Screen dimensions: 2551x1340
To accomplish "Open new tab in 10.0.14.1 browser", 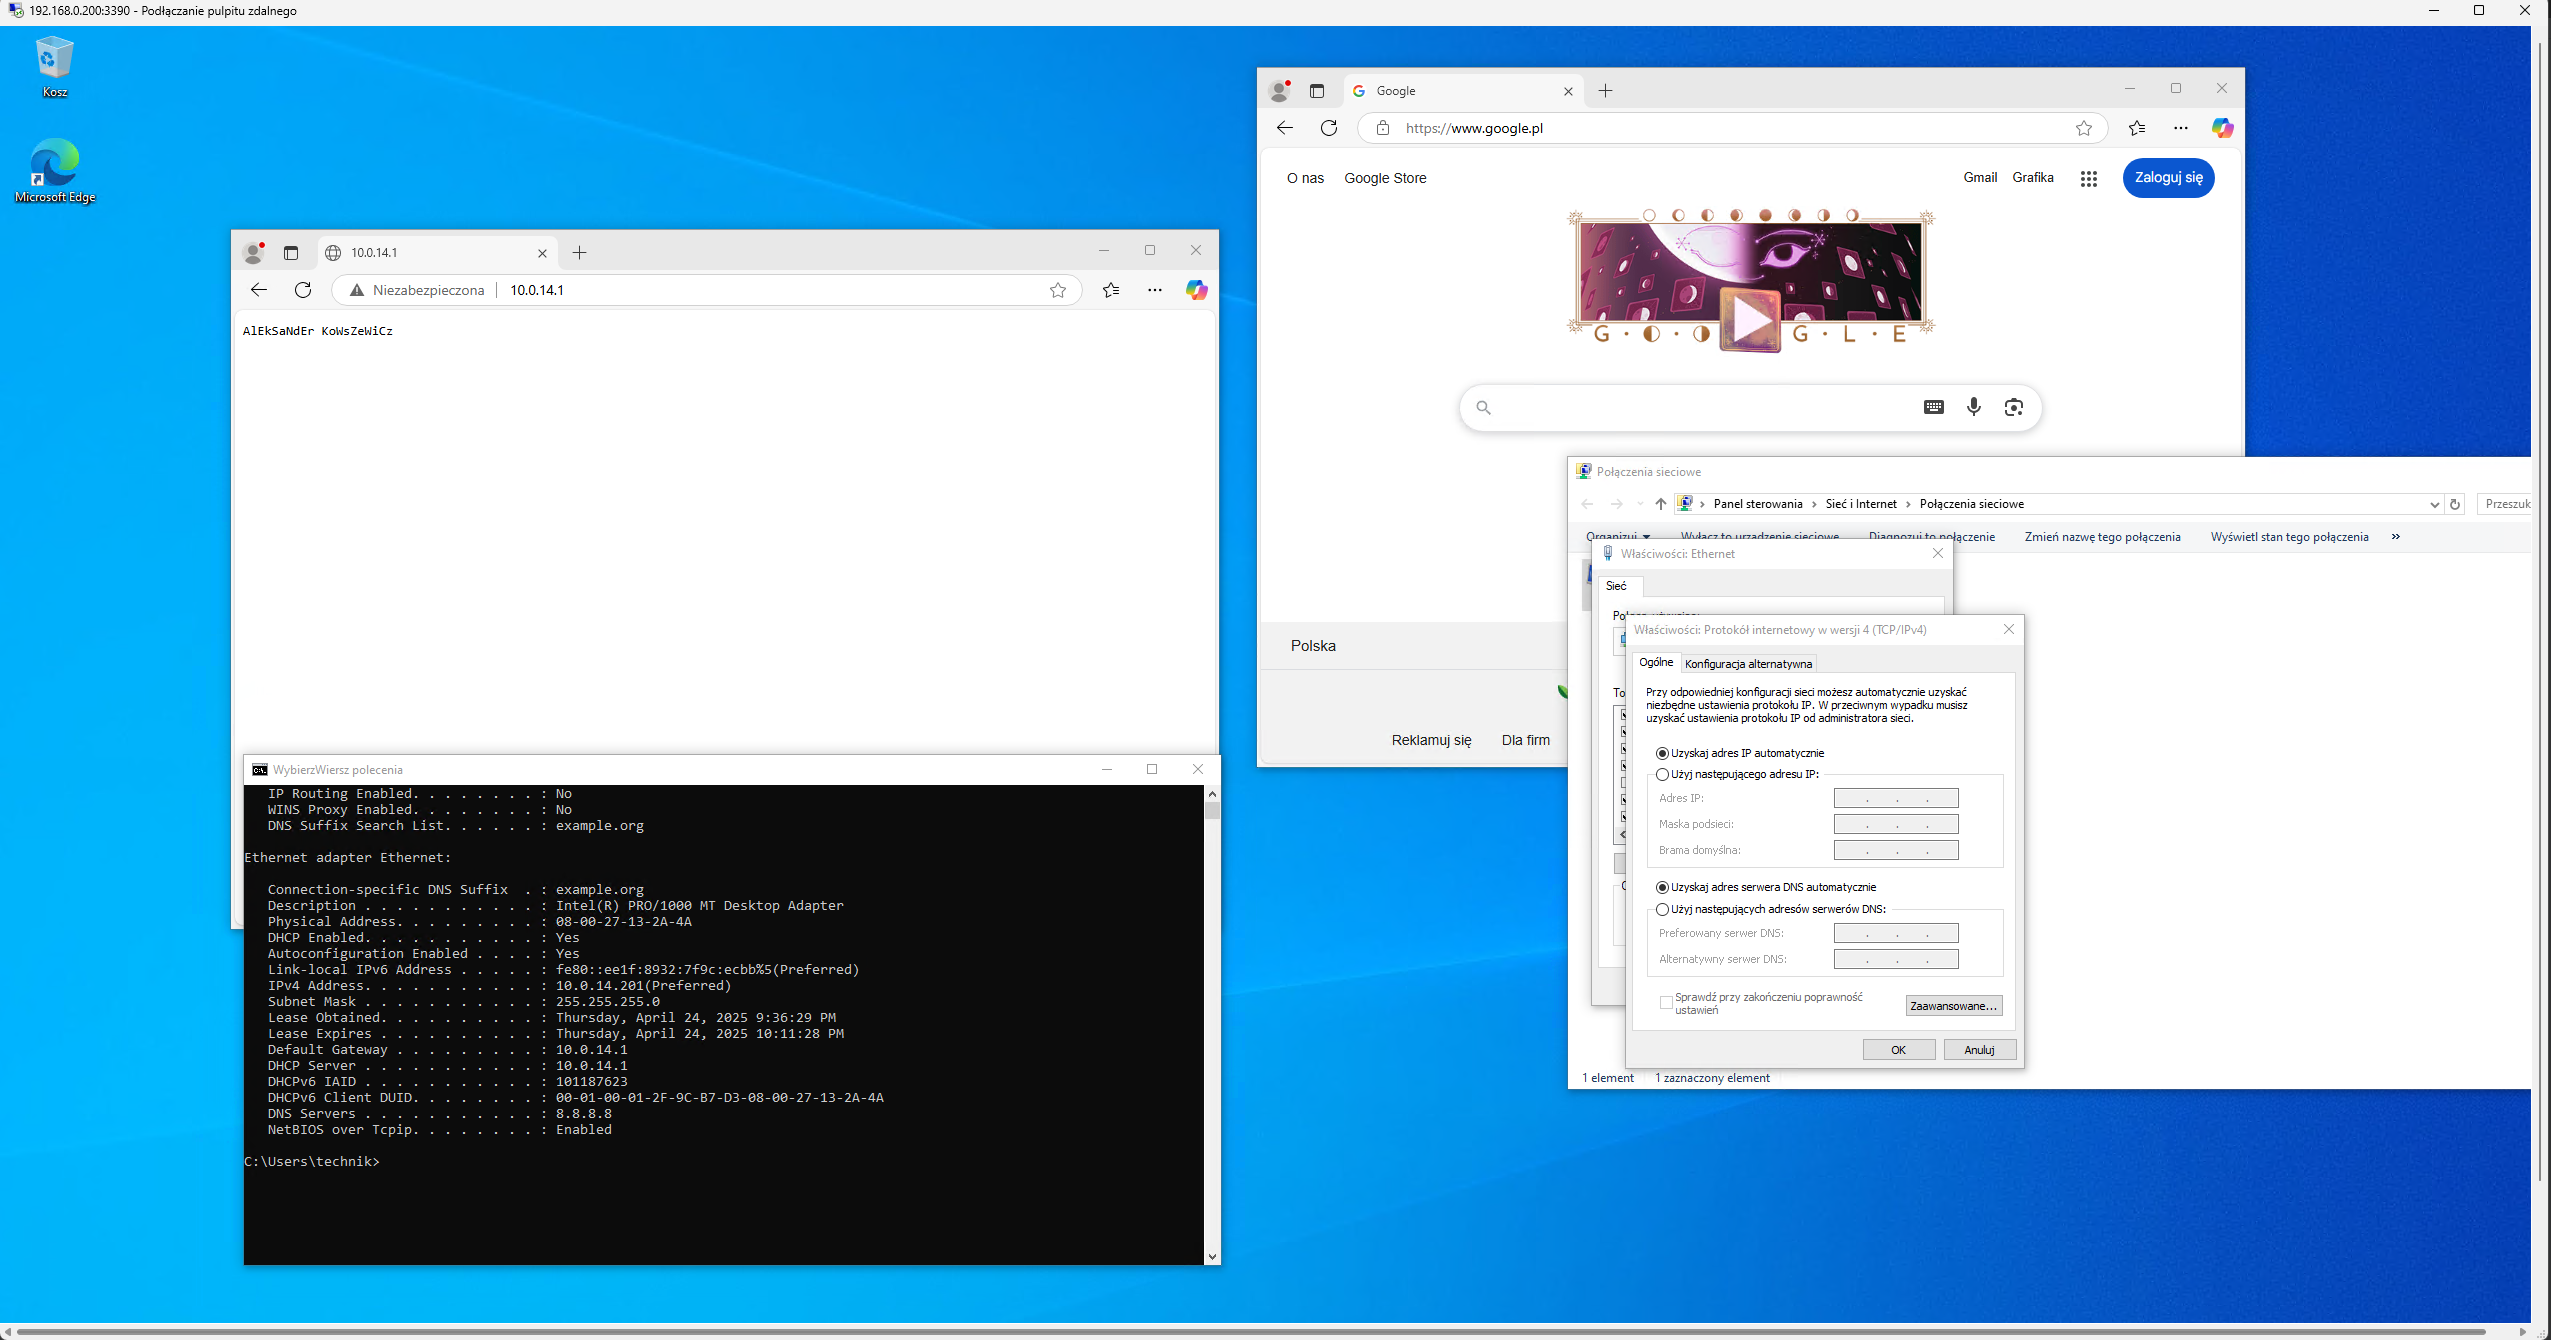I will (x=580, y=253).
